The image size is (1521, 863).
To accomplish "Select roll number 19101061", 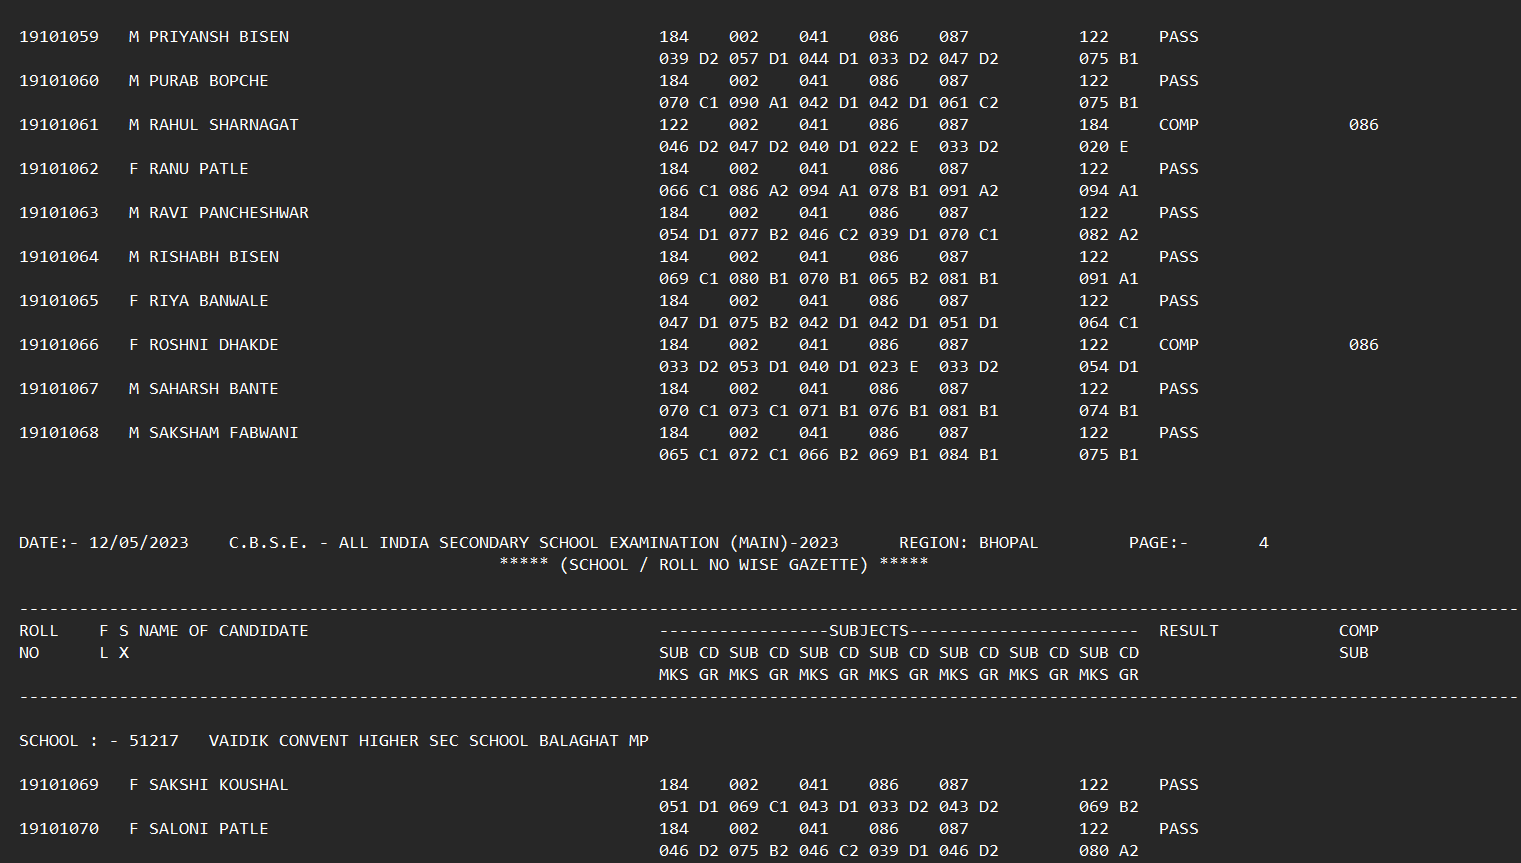I will click(59, 125).
